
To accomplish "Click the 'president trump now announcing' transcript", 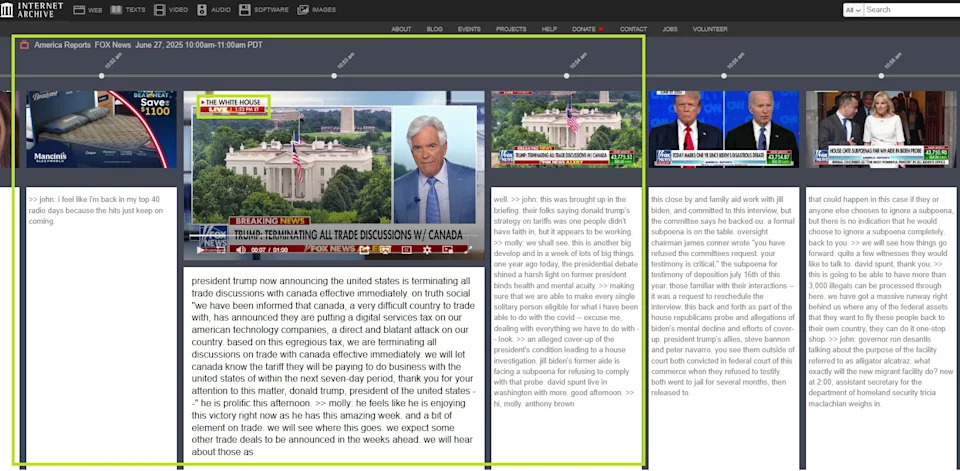I will pos(334,366).
